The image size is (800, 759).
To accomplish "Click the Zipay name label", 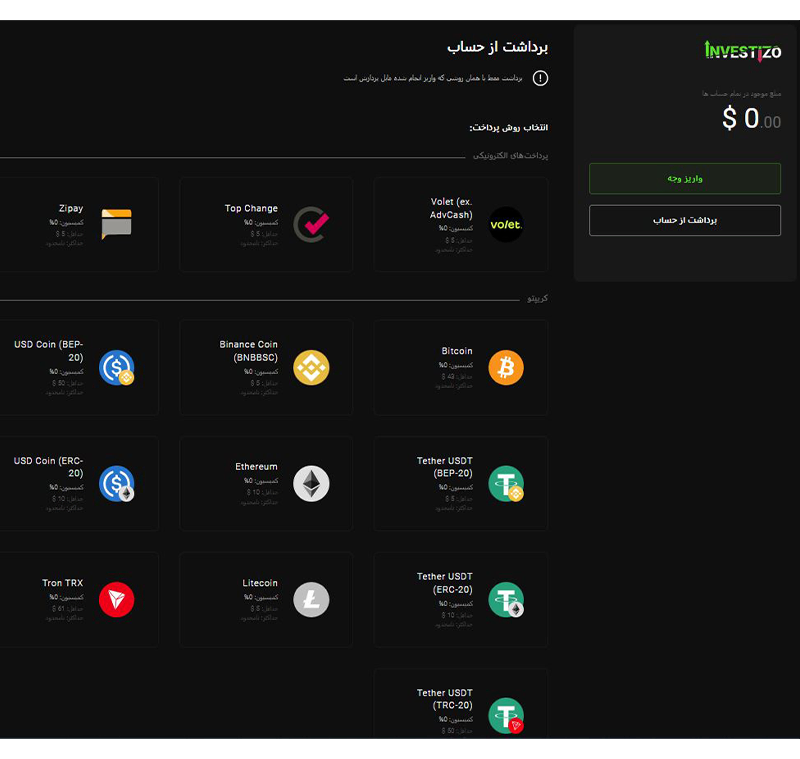I will (71, 208).
